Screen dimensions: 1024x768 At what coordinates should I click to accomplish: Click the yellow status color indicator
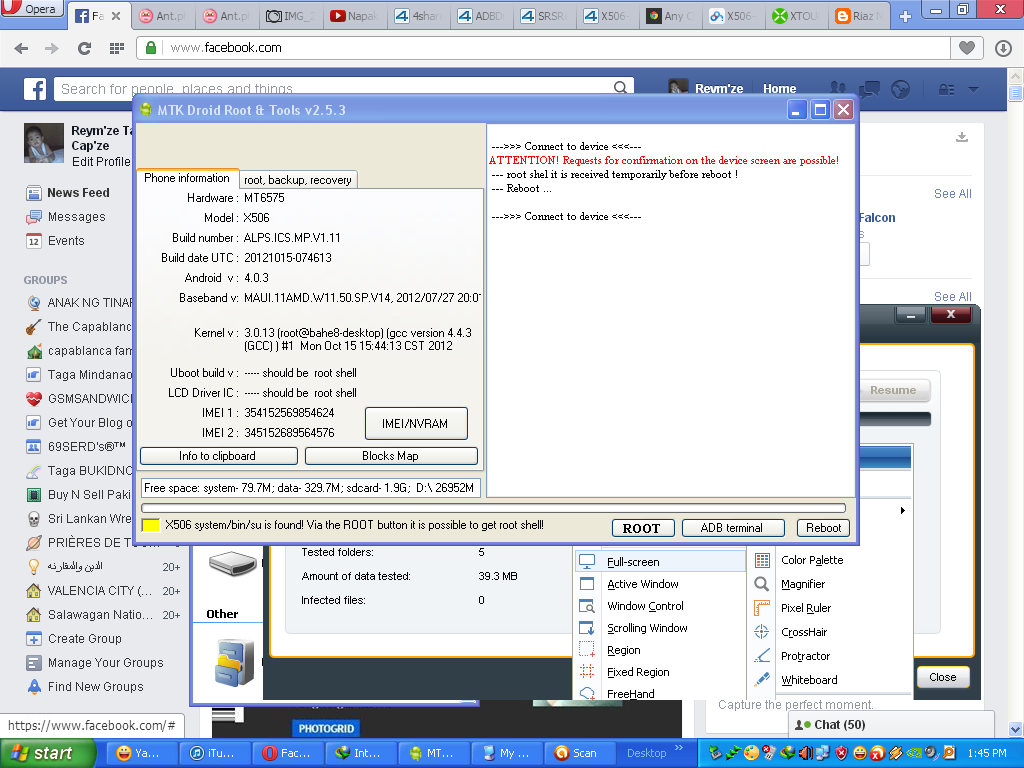[151, 526]
